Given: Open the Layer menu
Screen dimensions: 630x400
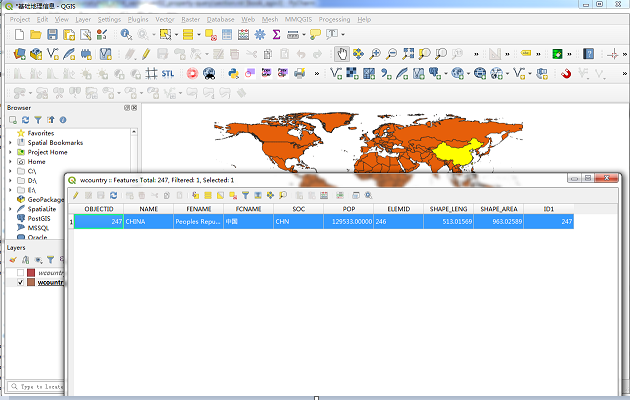Looking at the screenshot, I should [83, 19].
